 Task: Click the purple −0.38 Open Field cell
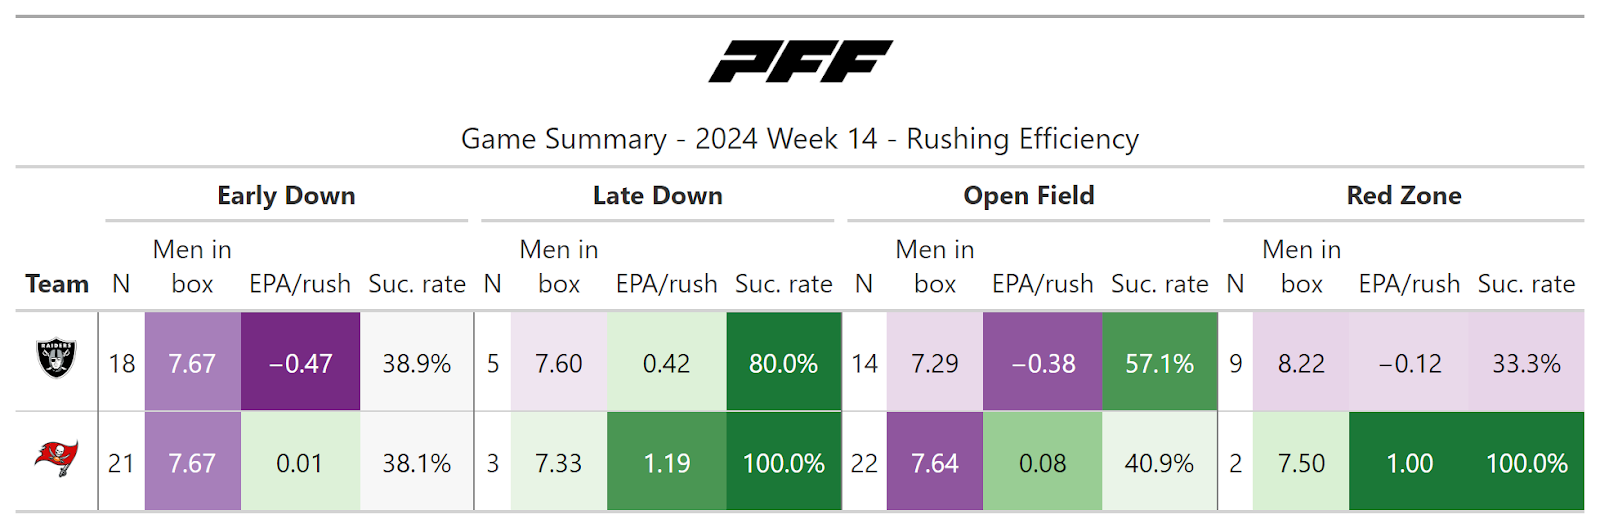coord(1042,363)
